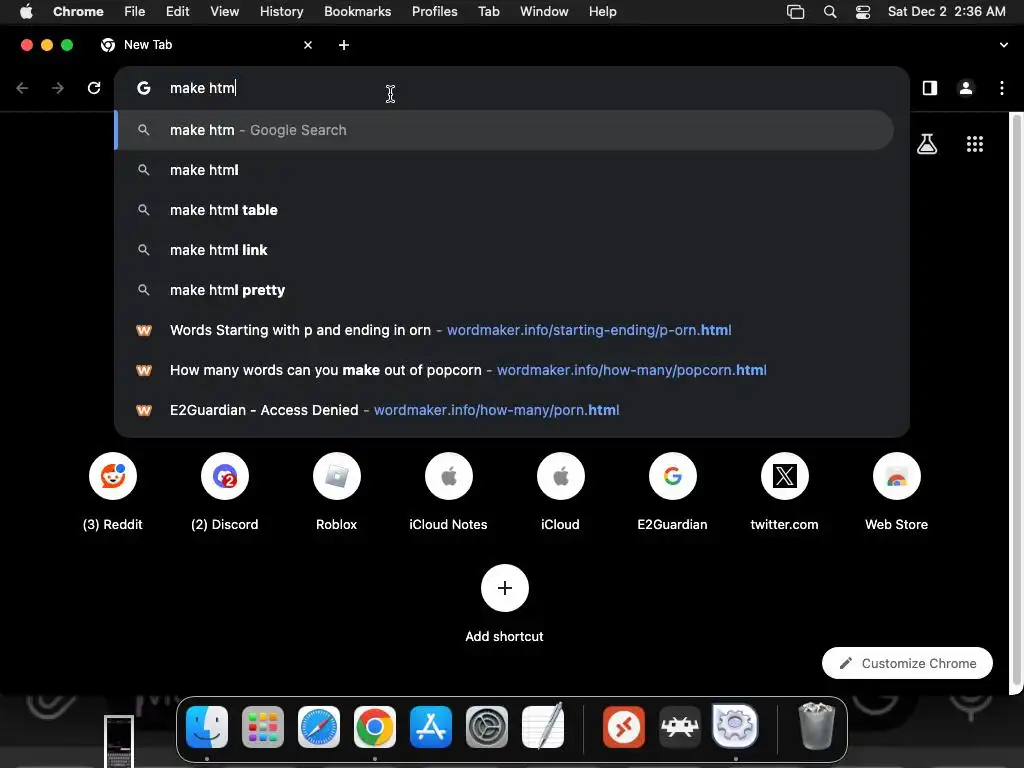This screenshot has height=768, width=1024.
Task: Open Launchpad from the Dock
Action: [x=263, y=727]
